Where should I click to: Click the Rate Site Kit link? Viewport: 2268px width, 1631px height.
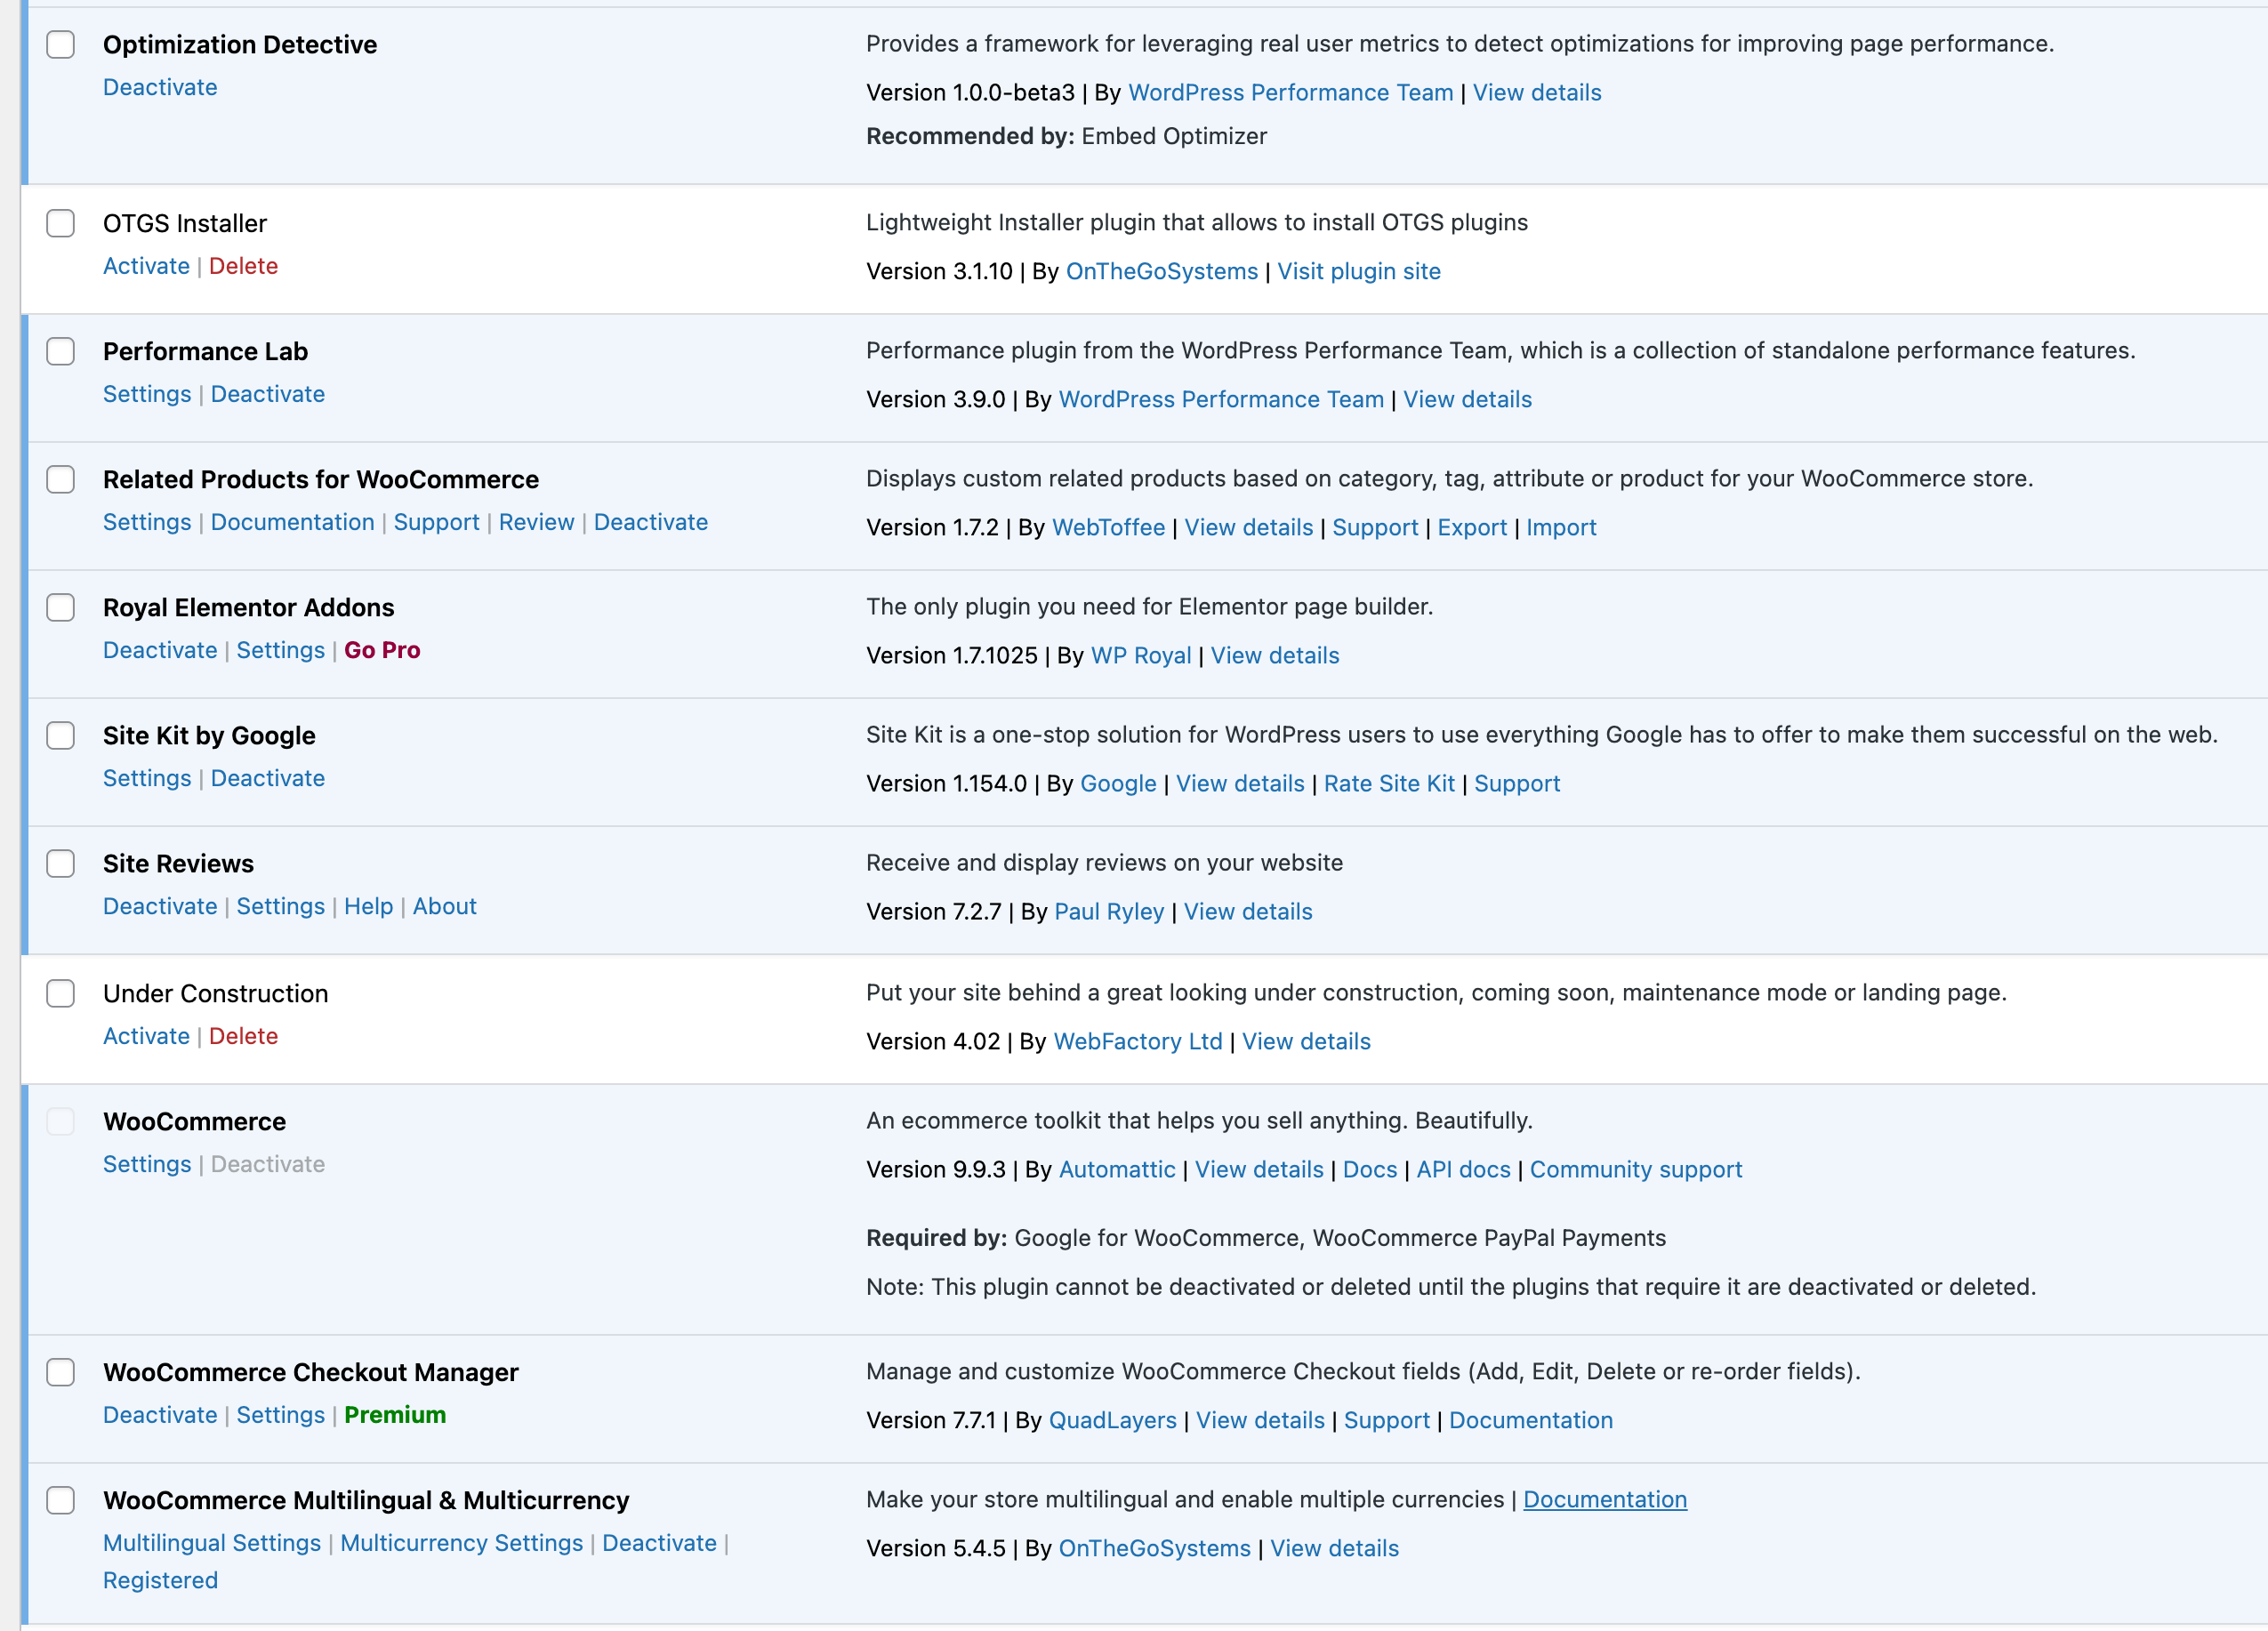tap(1389, 783)
